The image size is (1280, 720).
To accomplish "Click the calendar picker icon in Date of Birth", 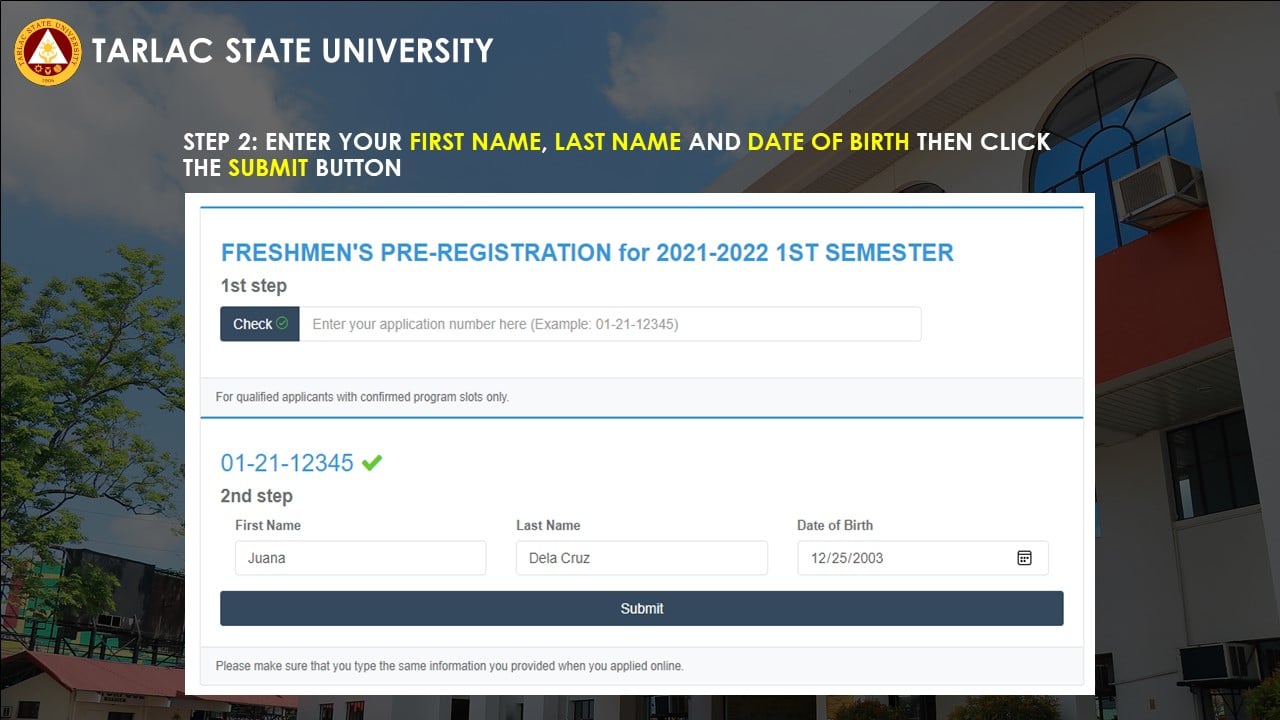I will (1024, 558).
